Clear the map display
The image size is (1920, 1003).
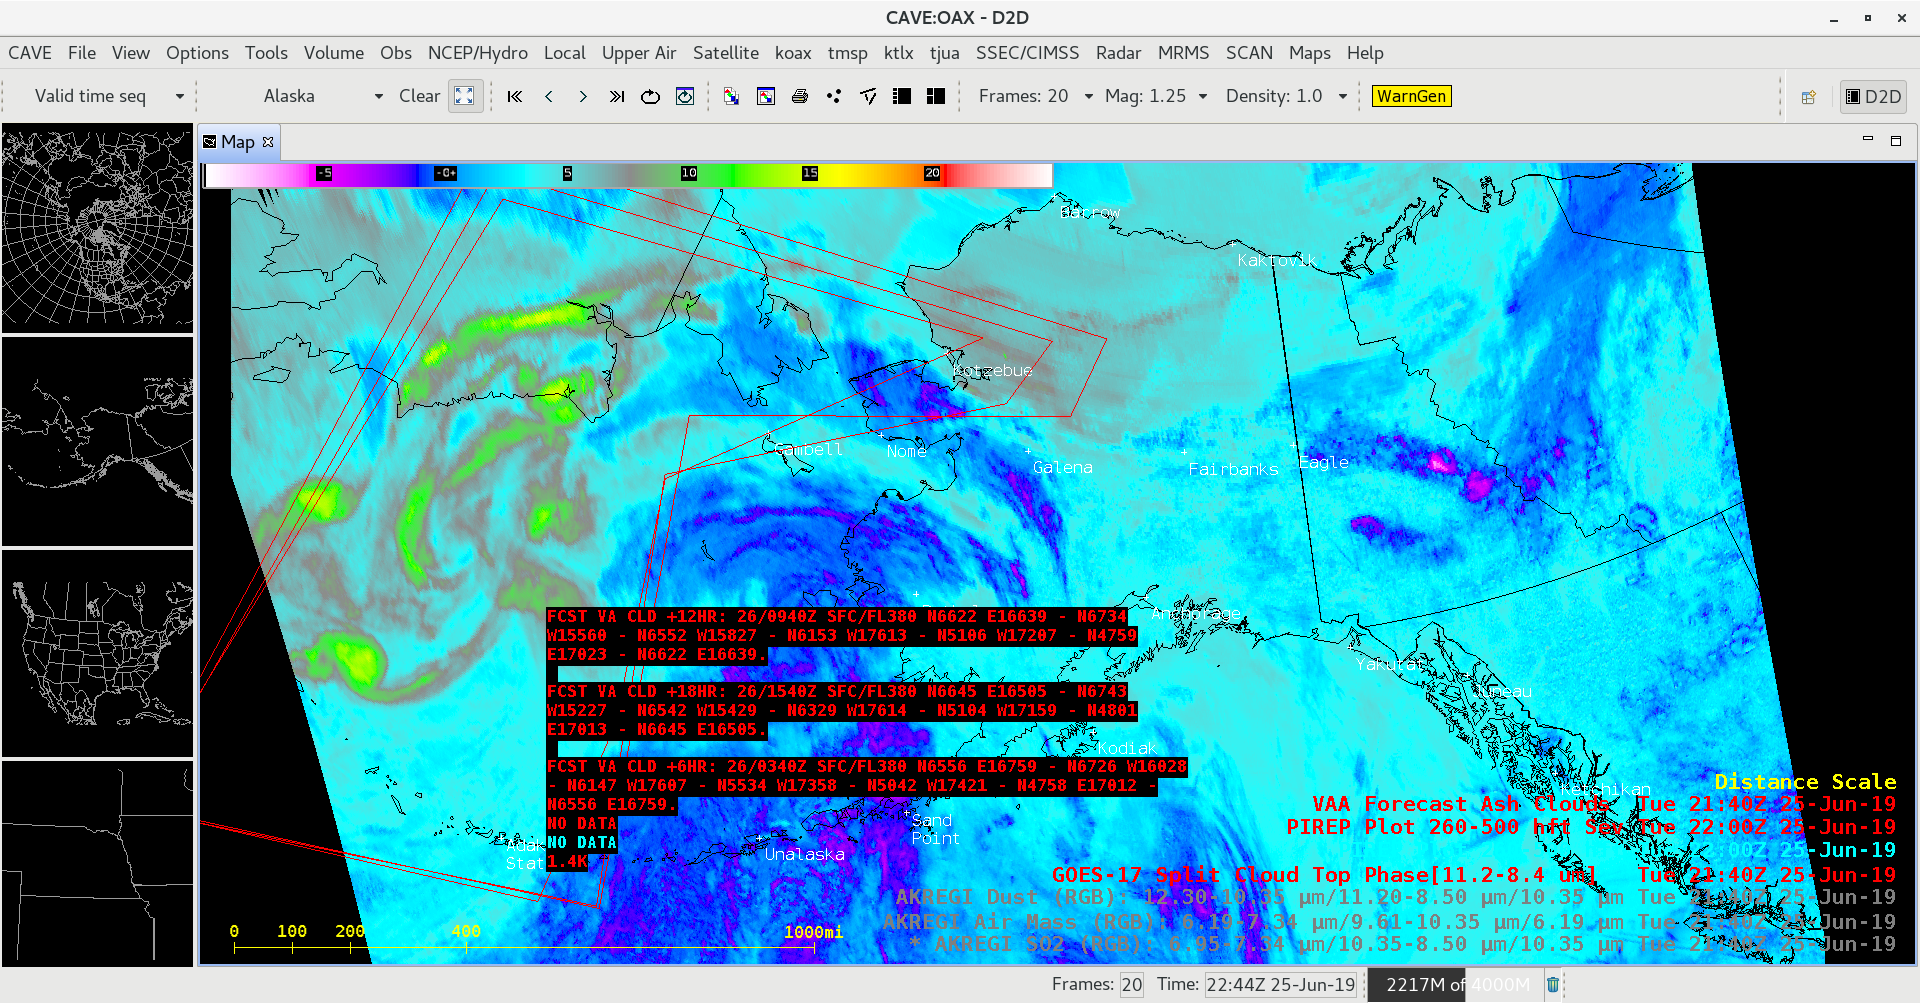click(x=419, y=96)
